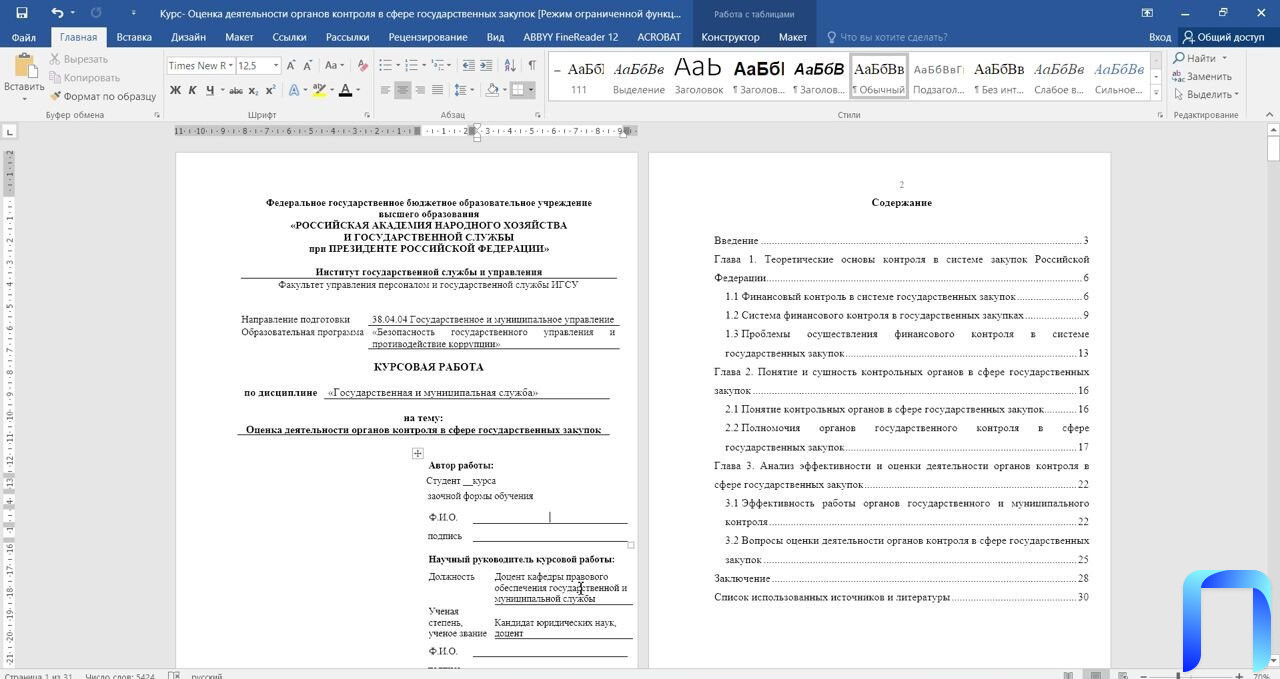The height and width of the screenshot is (679, 1280).
Task: Click the Что вы хотите сделать search box
Action: click(887, 37)
